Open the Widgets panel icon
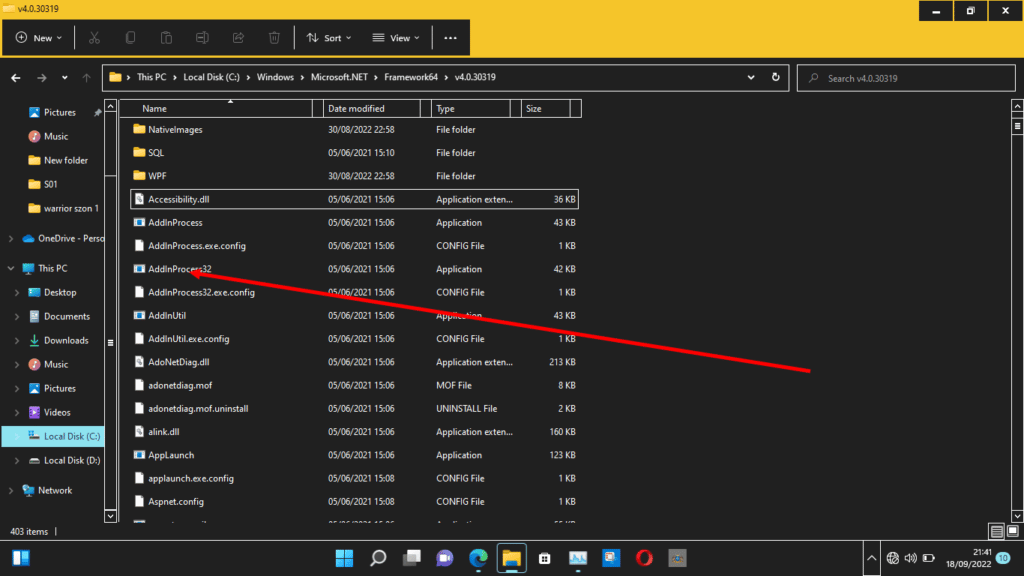 pos(21,558)
